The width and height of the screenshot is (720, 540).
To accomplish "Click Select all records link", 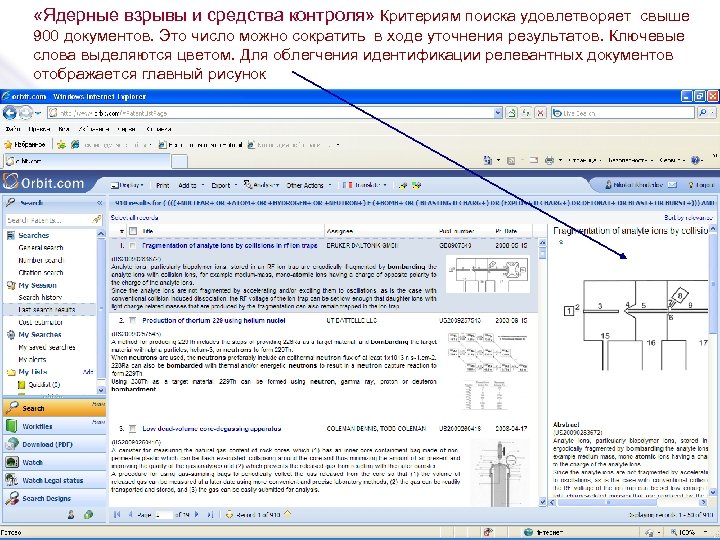I will coord(135,217).
